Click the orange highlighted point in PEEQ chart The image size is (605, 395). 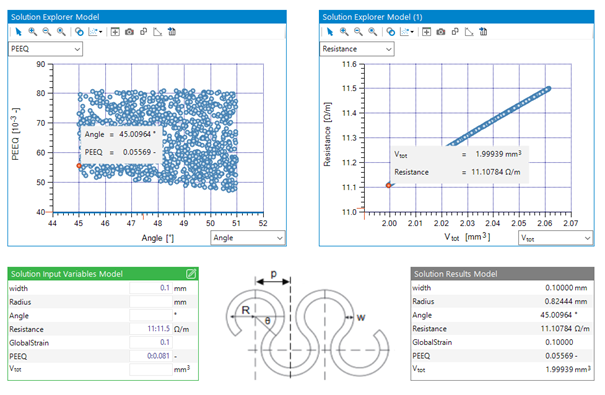(79, 166)
